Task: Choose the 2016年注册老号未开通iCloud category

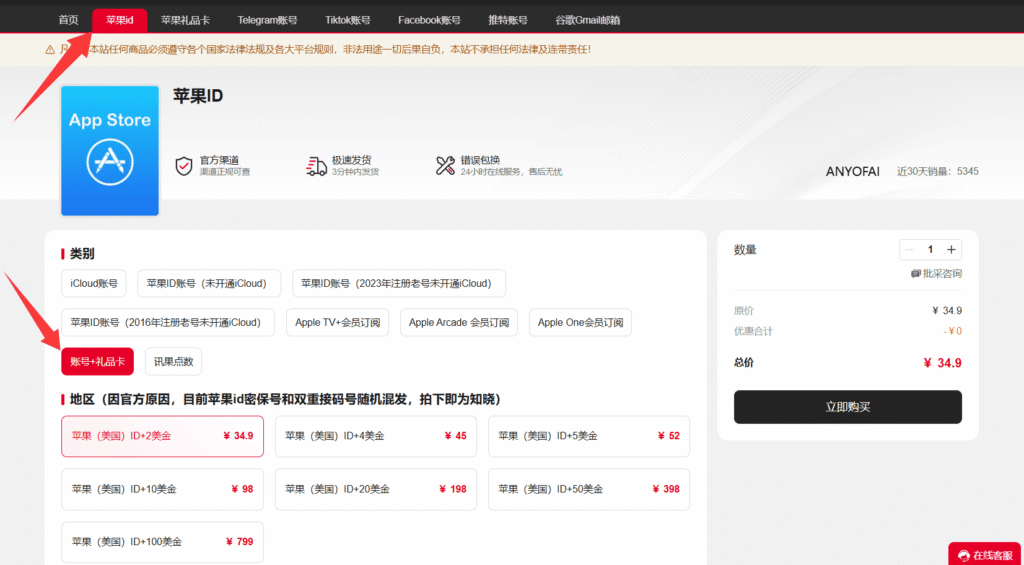Action: click(168, 322)
